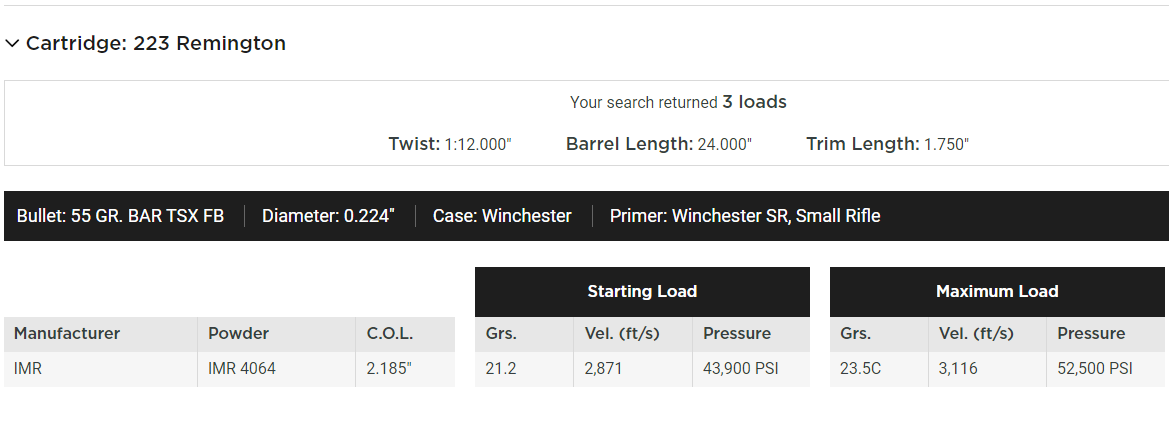Screen dimensions: 1169x431
Task: Click the starting load 21.2 grains cell
Action: pyautogui.click(x=501, y=368)
